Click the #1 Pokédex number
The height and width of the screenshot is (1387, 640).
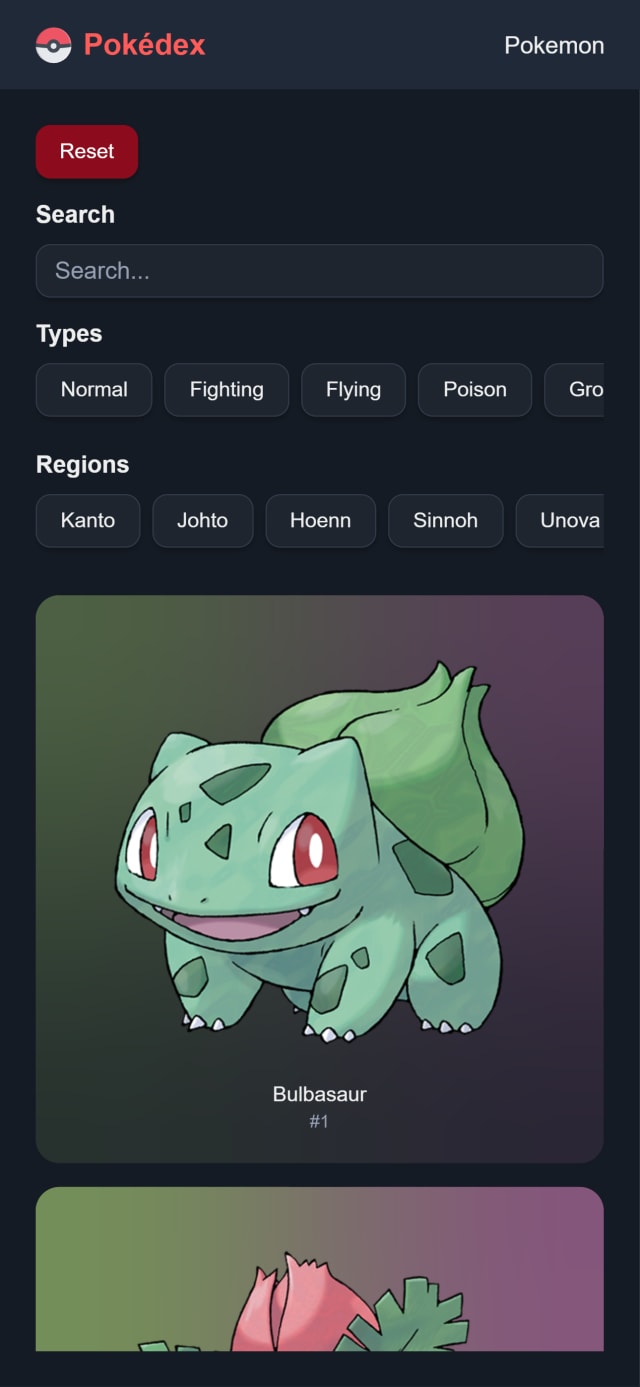tap(319, 1122)
